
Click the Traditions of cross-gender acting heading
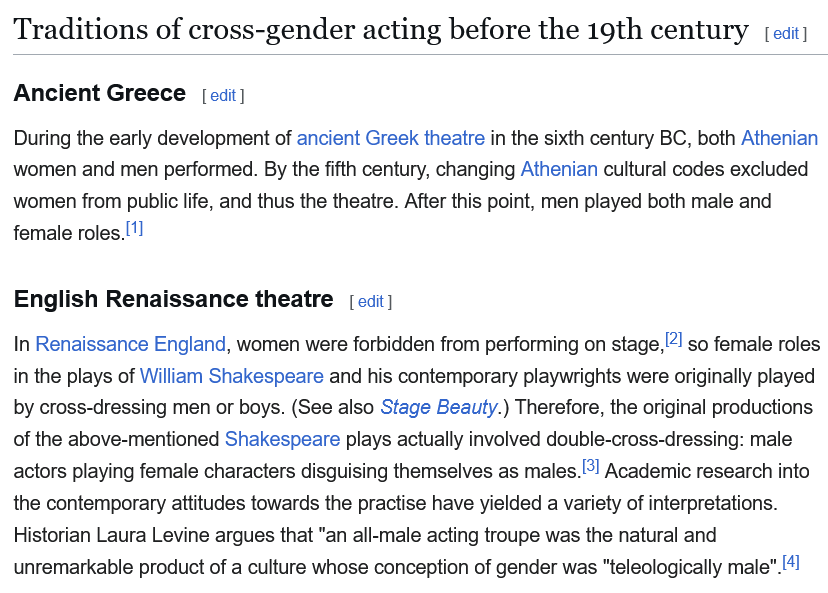381,30
